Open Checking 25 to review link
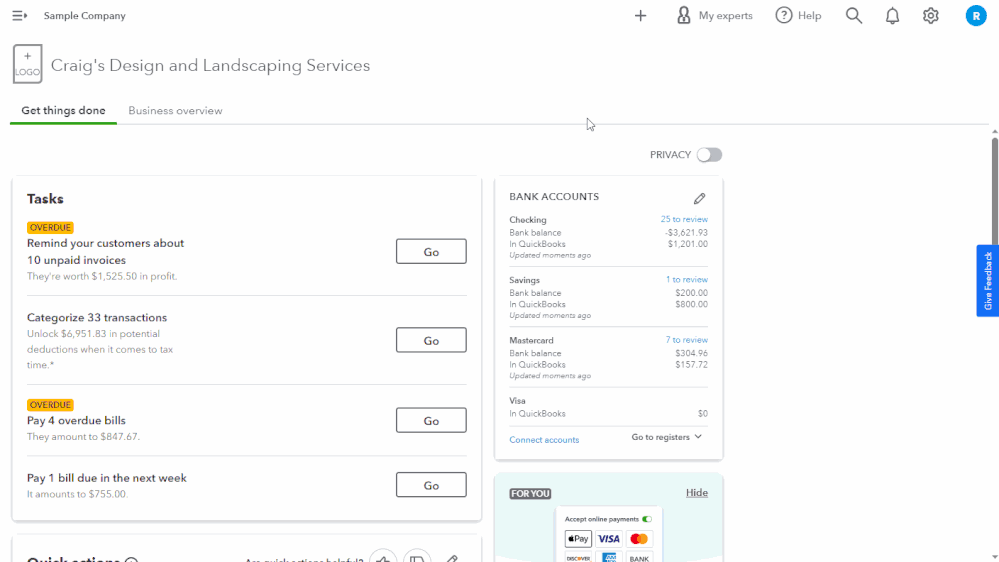 coord(684,219)
